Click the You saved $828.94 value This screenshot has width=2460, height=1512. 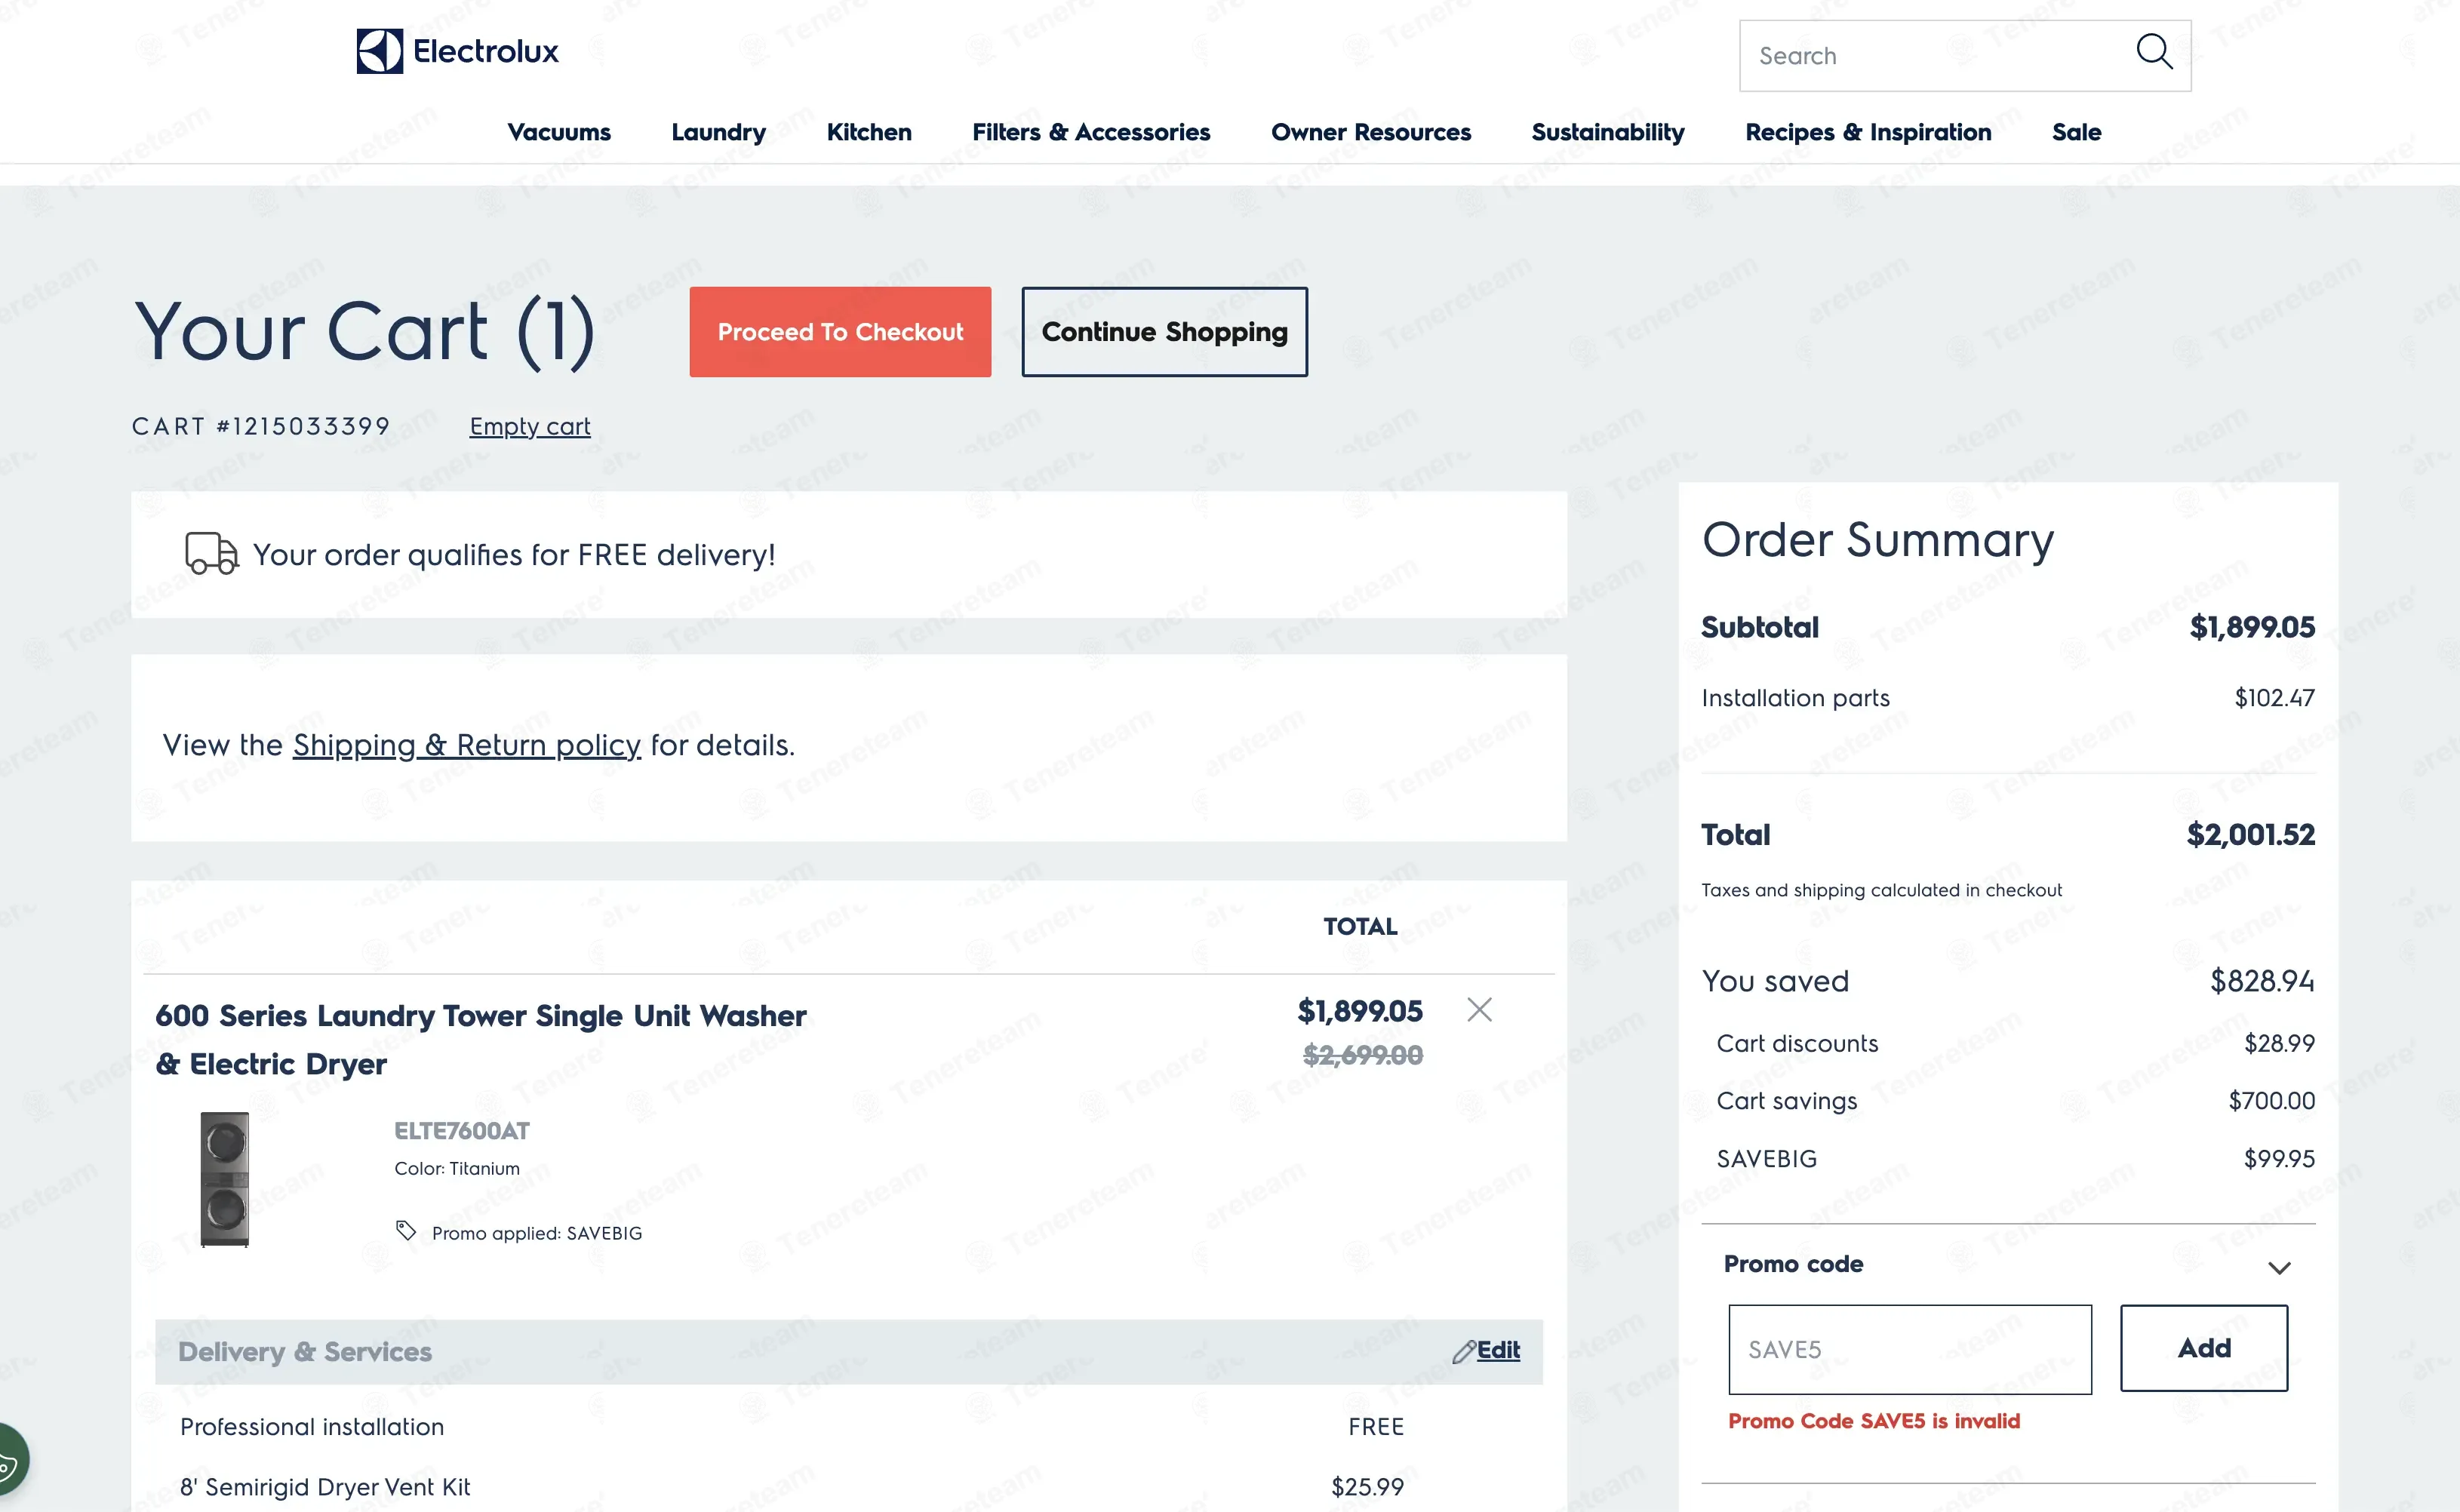[x=2262, y=981]
